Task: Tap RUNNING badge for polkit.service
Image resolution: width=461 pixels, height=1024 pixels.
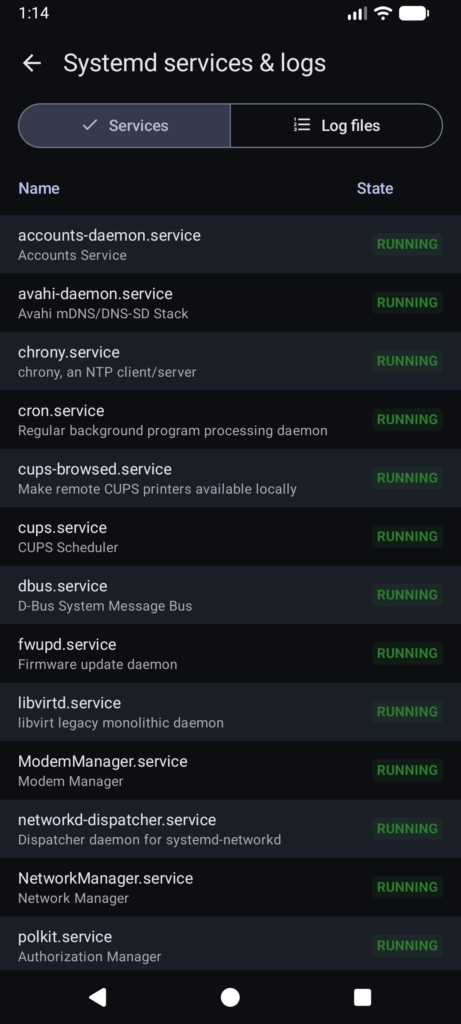Action: click(407, 946)
